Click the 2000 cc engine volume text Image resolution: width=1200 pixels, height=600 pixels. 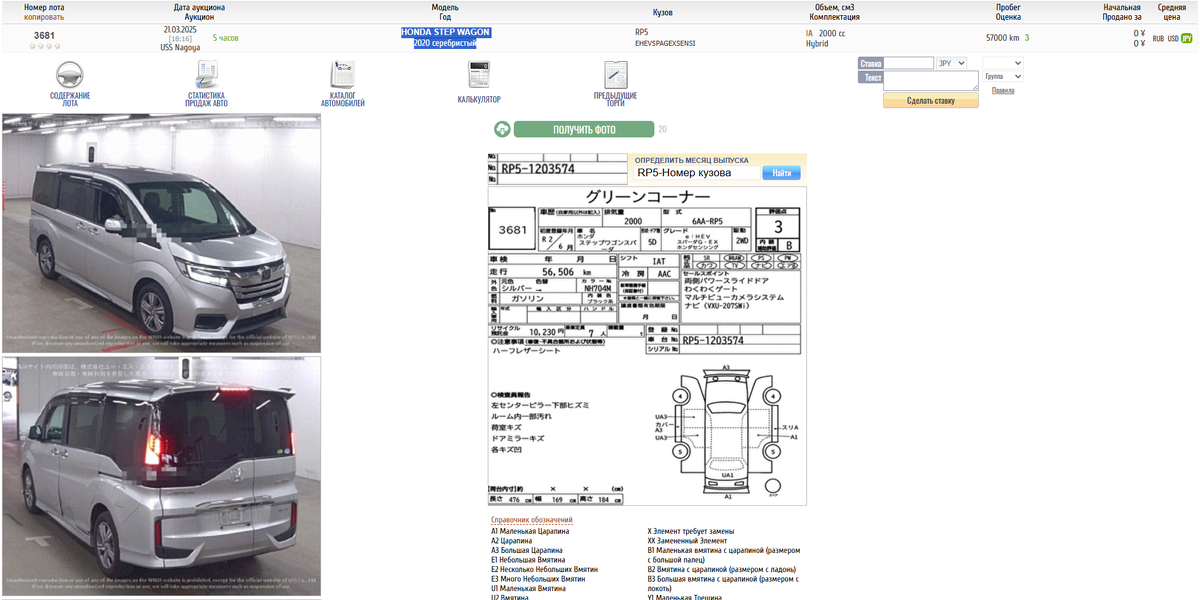tap(832, 33)
